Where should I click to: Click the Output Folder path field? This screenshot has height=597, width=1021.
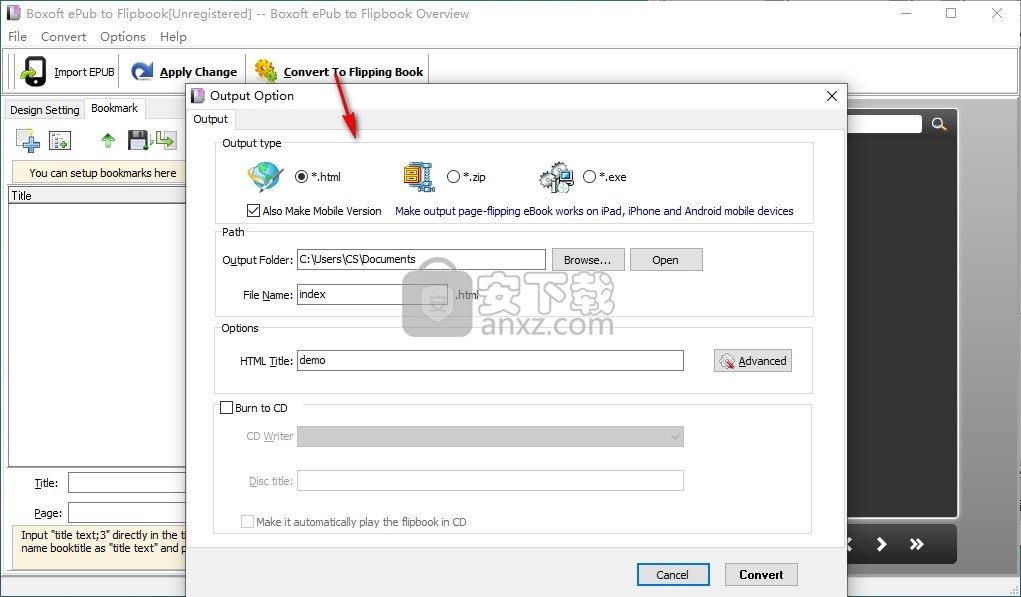click(421, 259)
